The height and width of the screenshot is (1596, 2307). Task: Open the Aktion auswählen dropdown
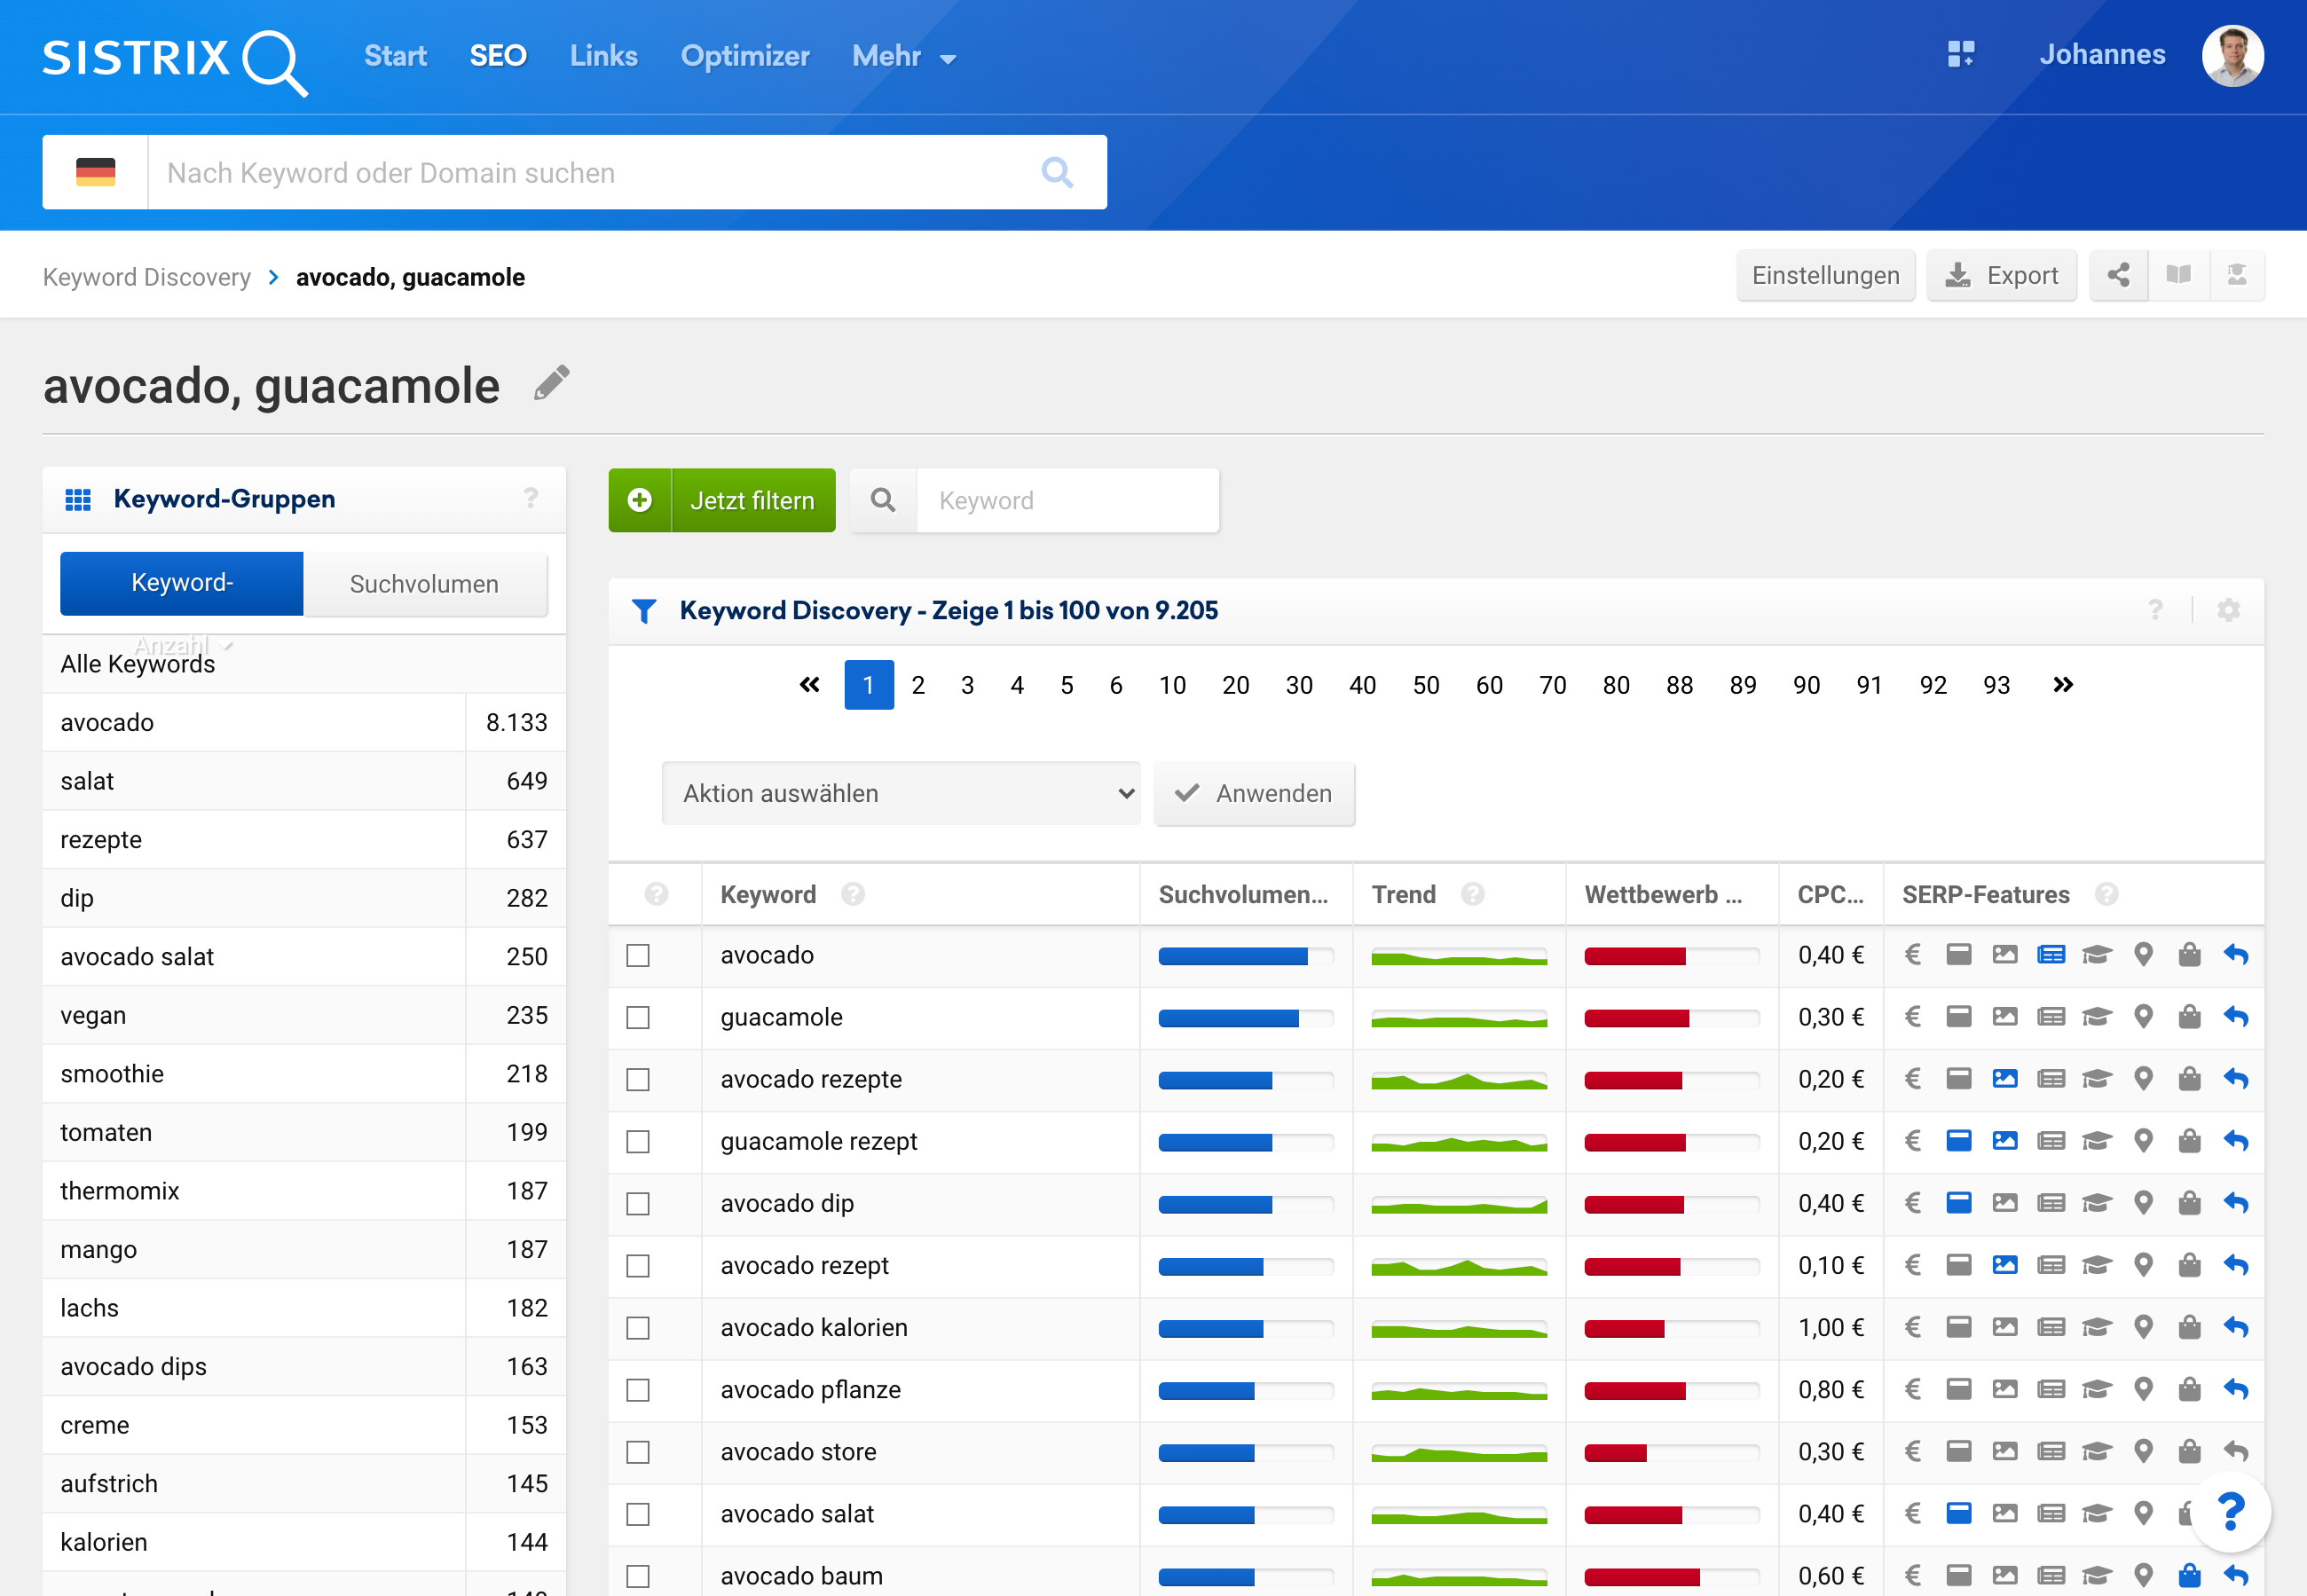(x=900, y=793)
